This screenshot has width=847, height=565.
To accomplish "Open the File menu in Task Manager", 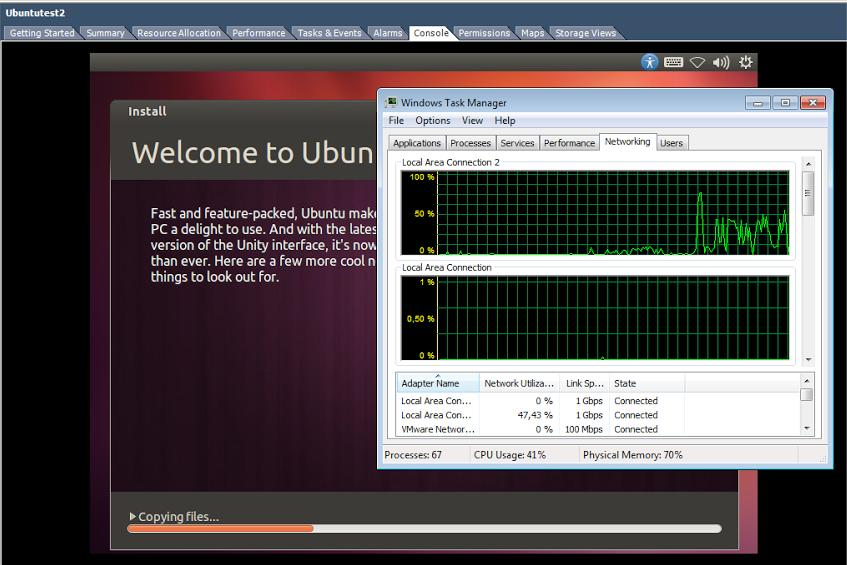I will click(x=396, y=120).
